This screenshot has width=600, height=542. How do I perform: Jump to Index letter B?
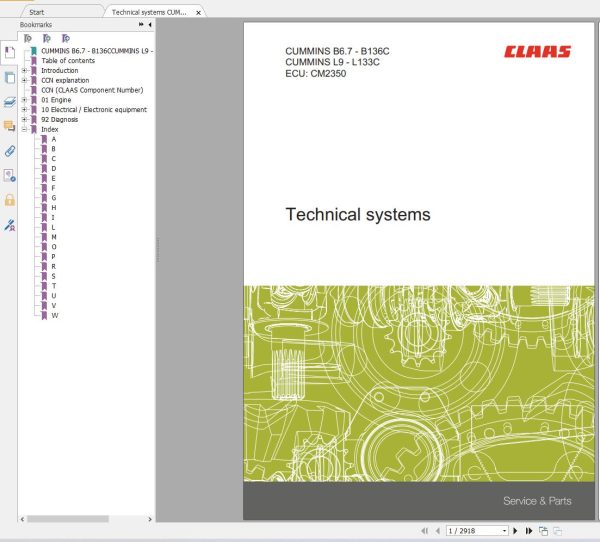coord(54,149)
